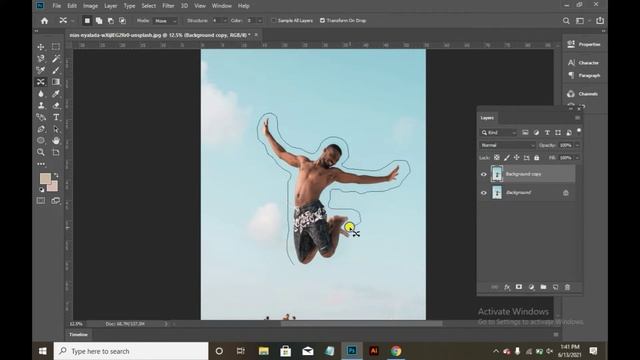Viewport: 640px width, 360px height.
Task: Select the Content-Aware Move tool
Action: click(41, 82)
